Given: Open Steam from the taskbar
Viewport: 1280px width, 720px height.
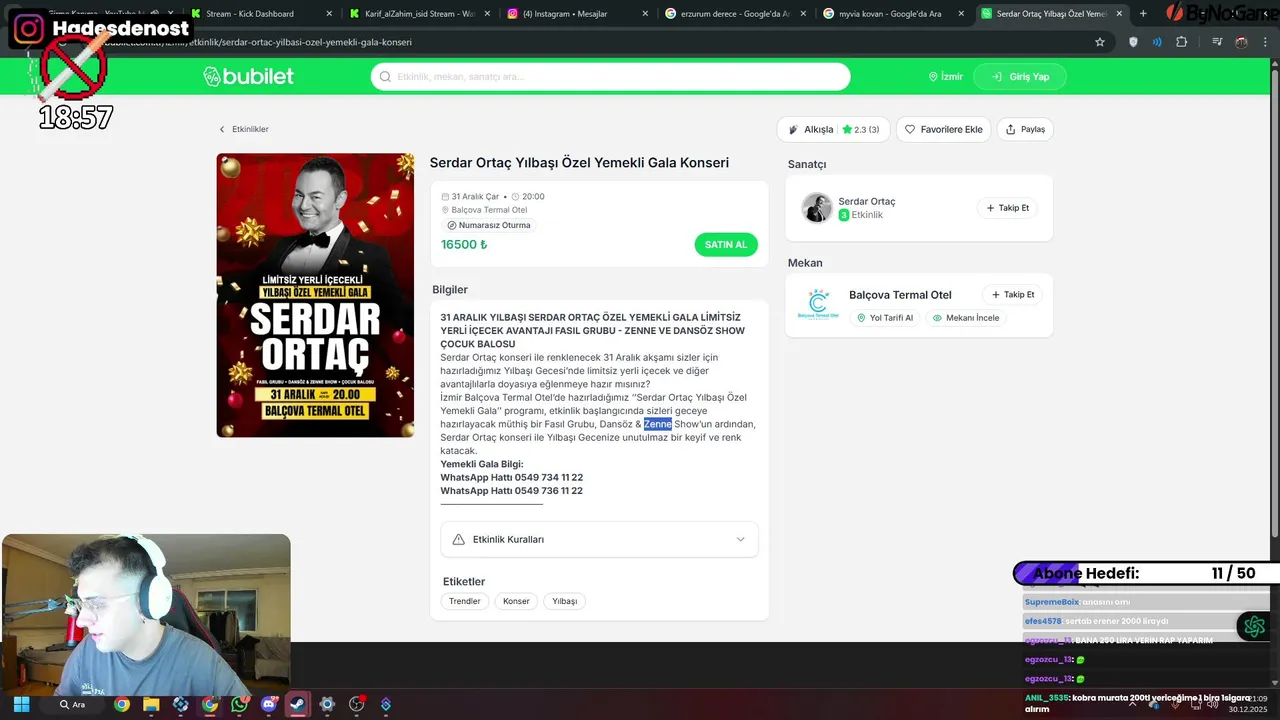Looking at the screenshot, I should pos(297,704).
